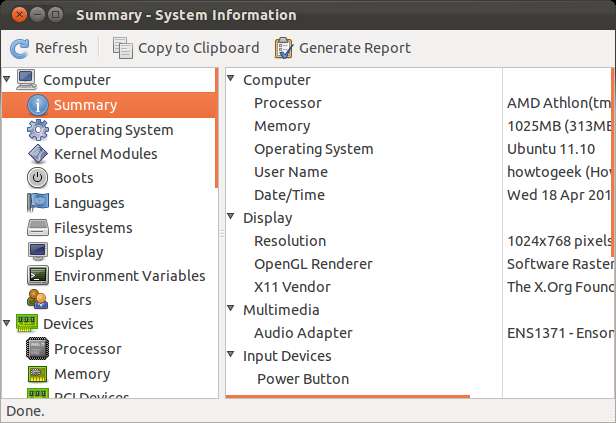
Task: Collapse the Computer tree in sidebar
Action: (8, 80)
